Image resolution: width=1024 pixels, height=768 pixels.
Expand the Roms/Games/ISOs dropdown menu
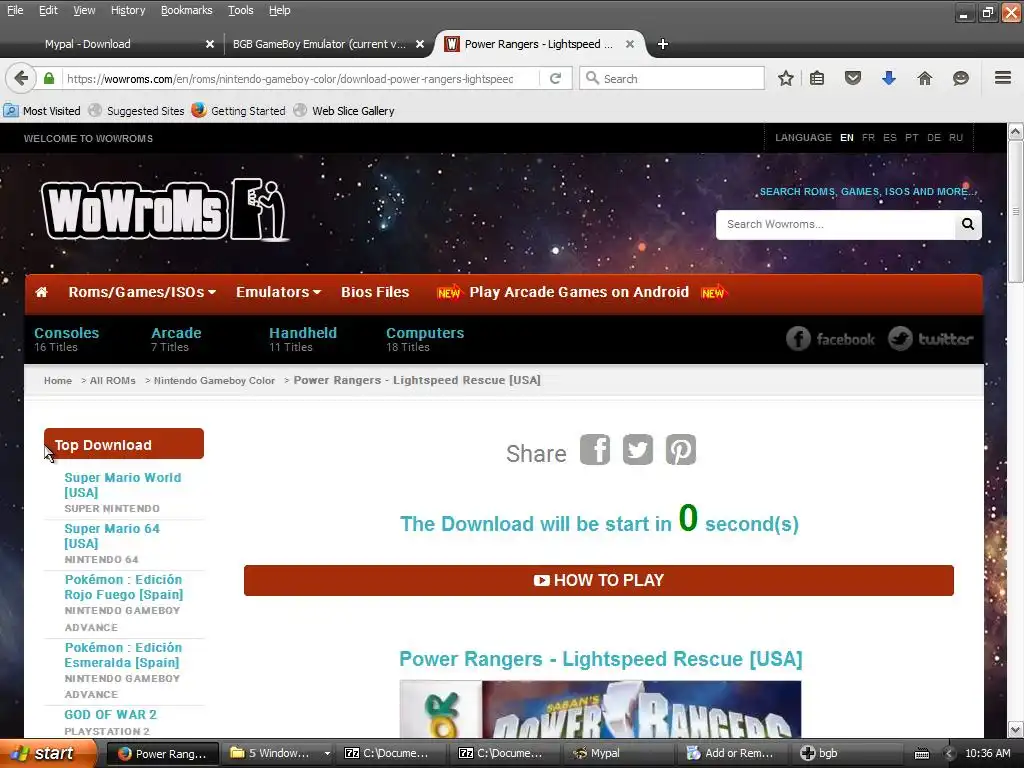point(142,292)
